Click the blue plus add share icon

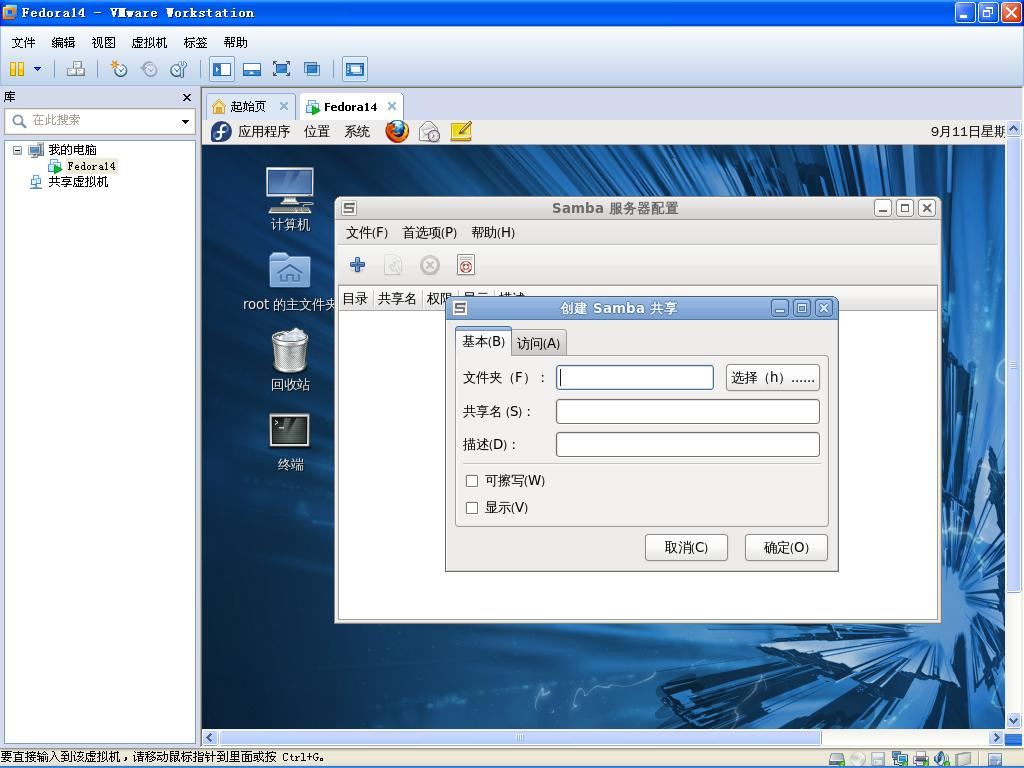357,264
